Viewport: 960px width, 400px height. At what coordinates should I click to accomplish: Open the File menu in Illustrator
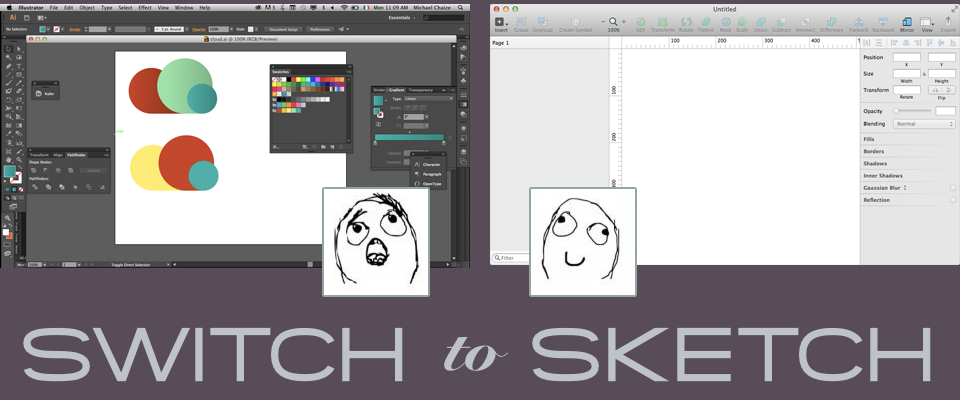coord(54,7)
